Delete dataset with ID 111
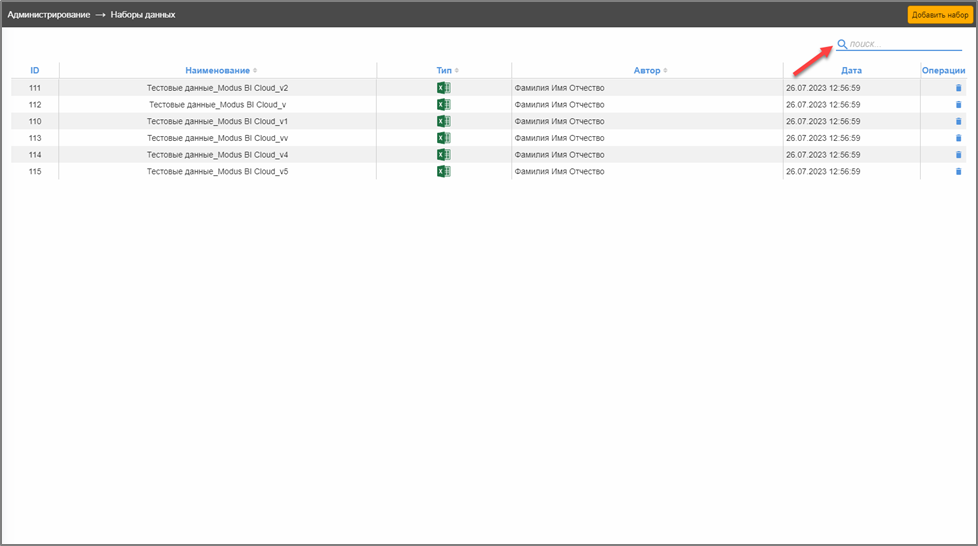The image size is (978, 546). tap(957, 88)
